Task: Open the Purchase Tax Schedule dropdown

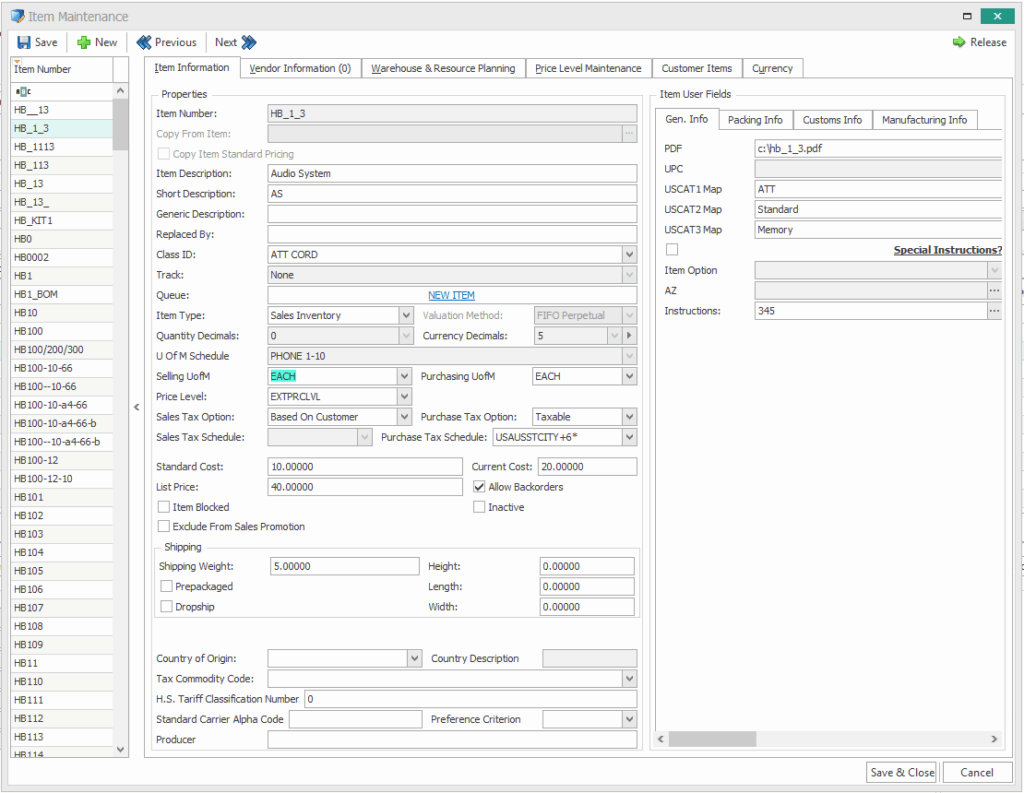Action: 629,437
